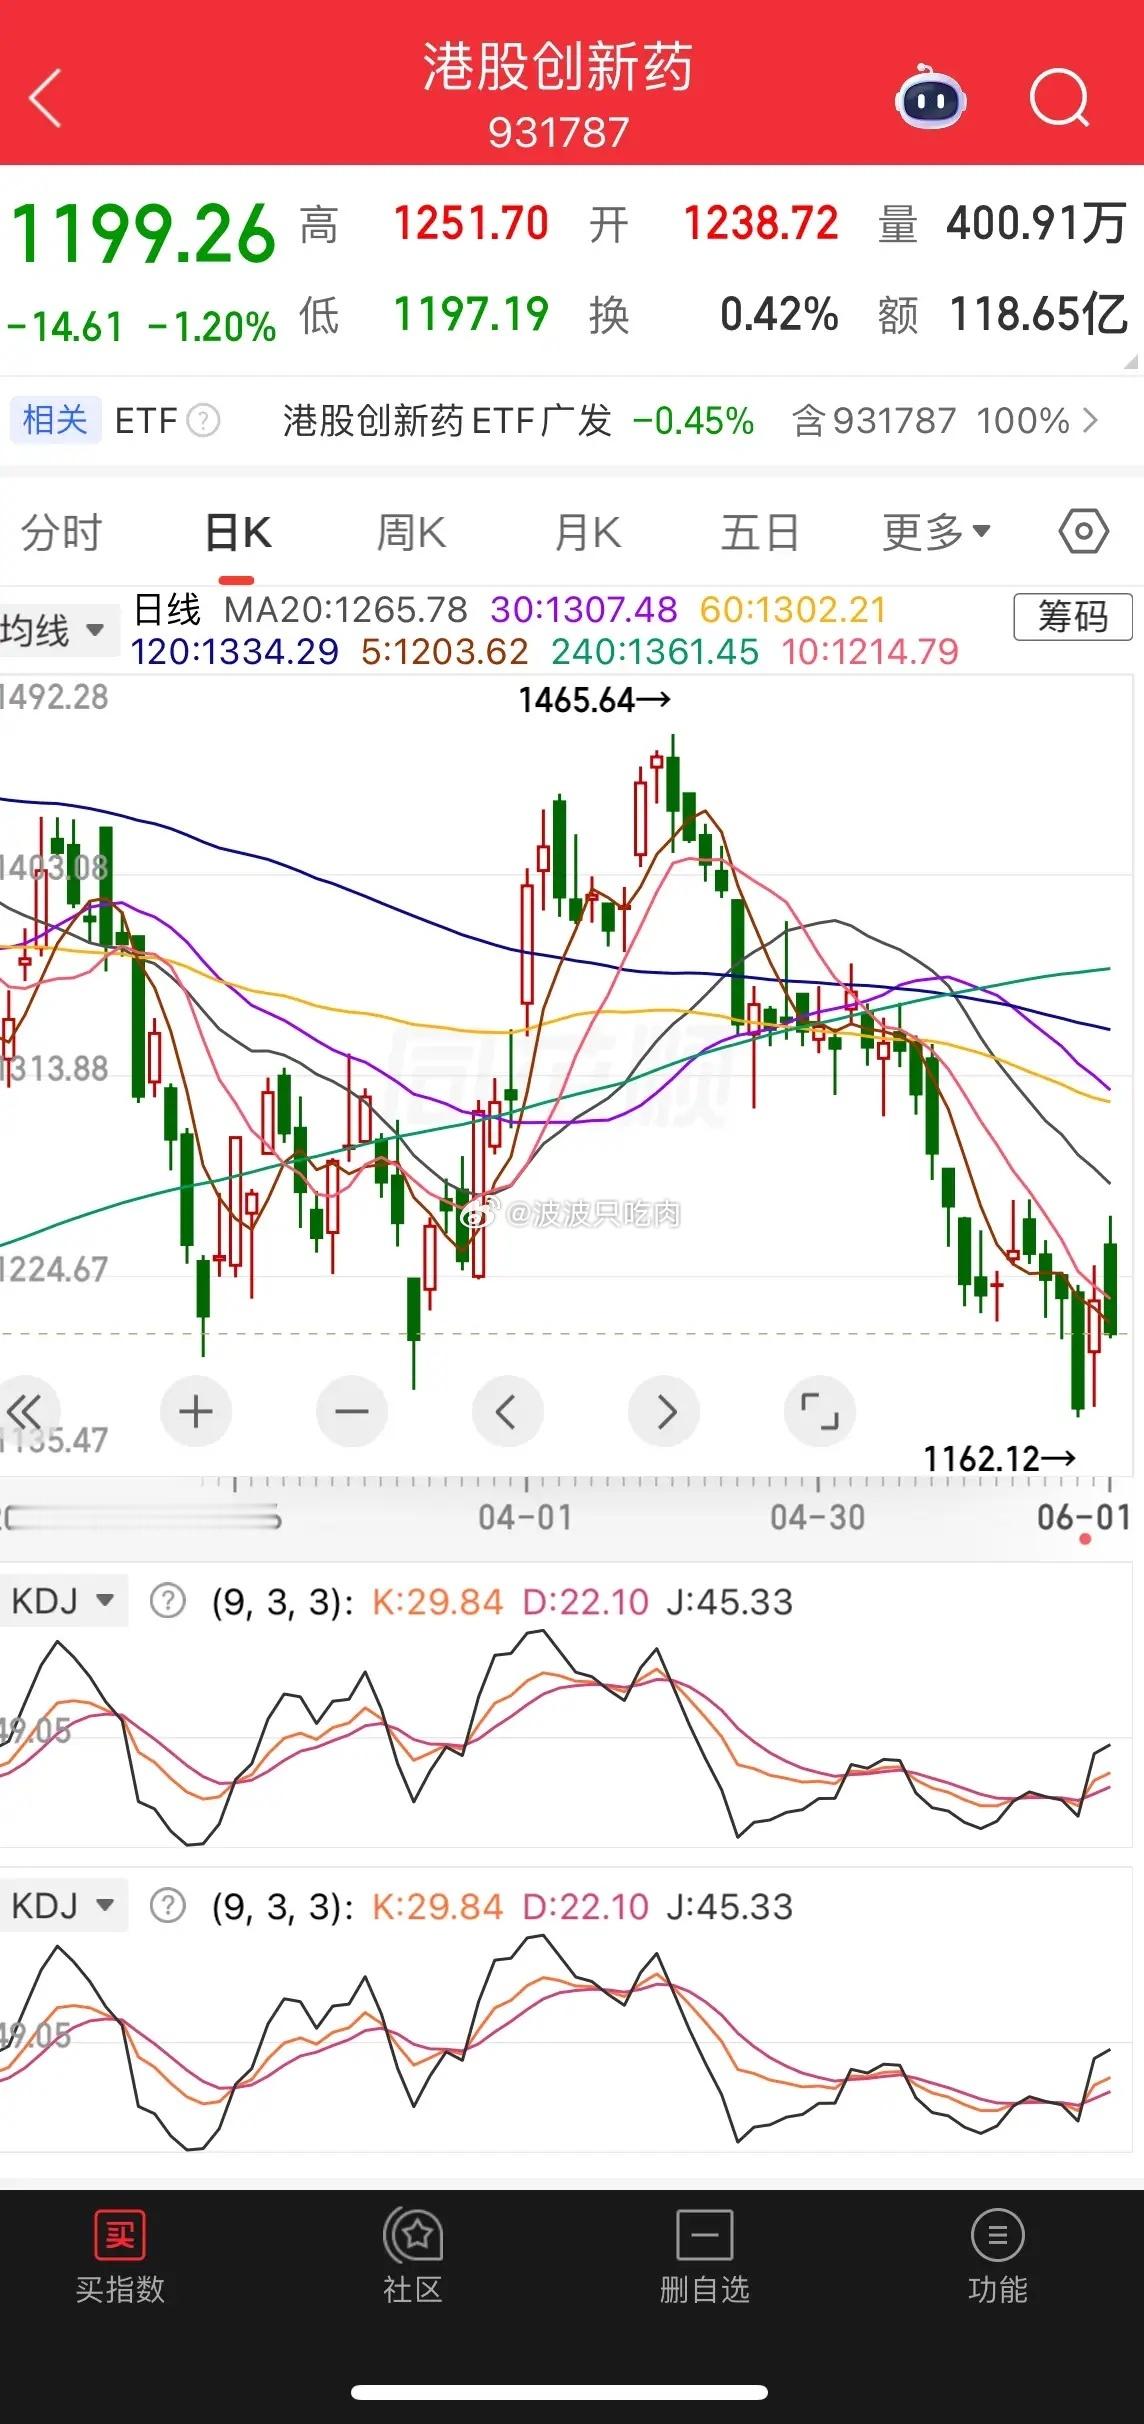The image size is (1144, 2424).
Task: Zoom in the chart with plus button
Action: click(196, 1412)
